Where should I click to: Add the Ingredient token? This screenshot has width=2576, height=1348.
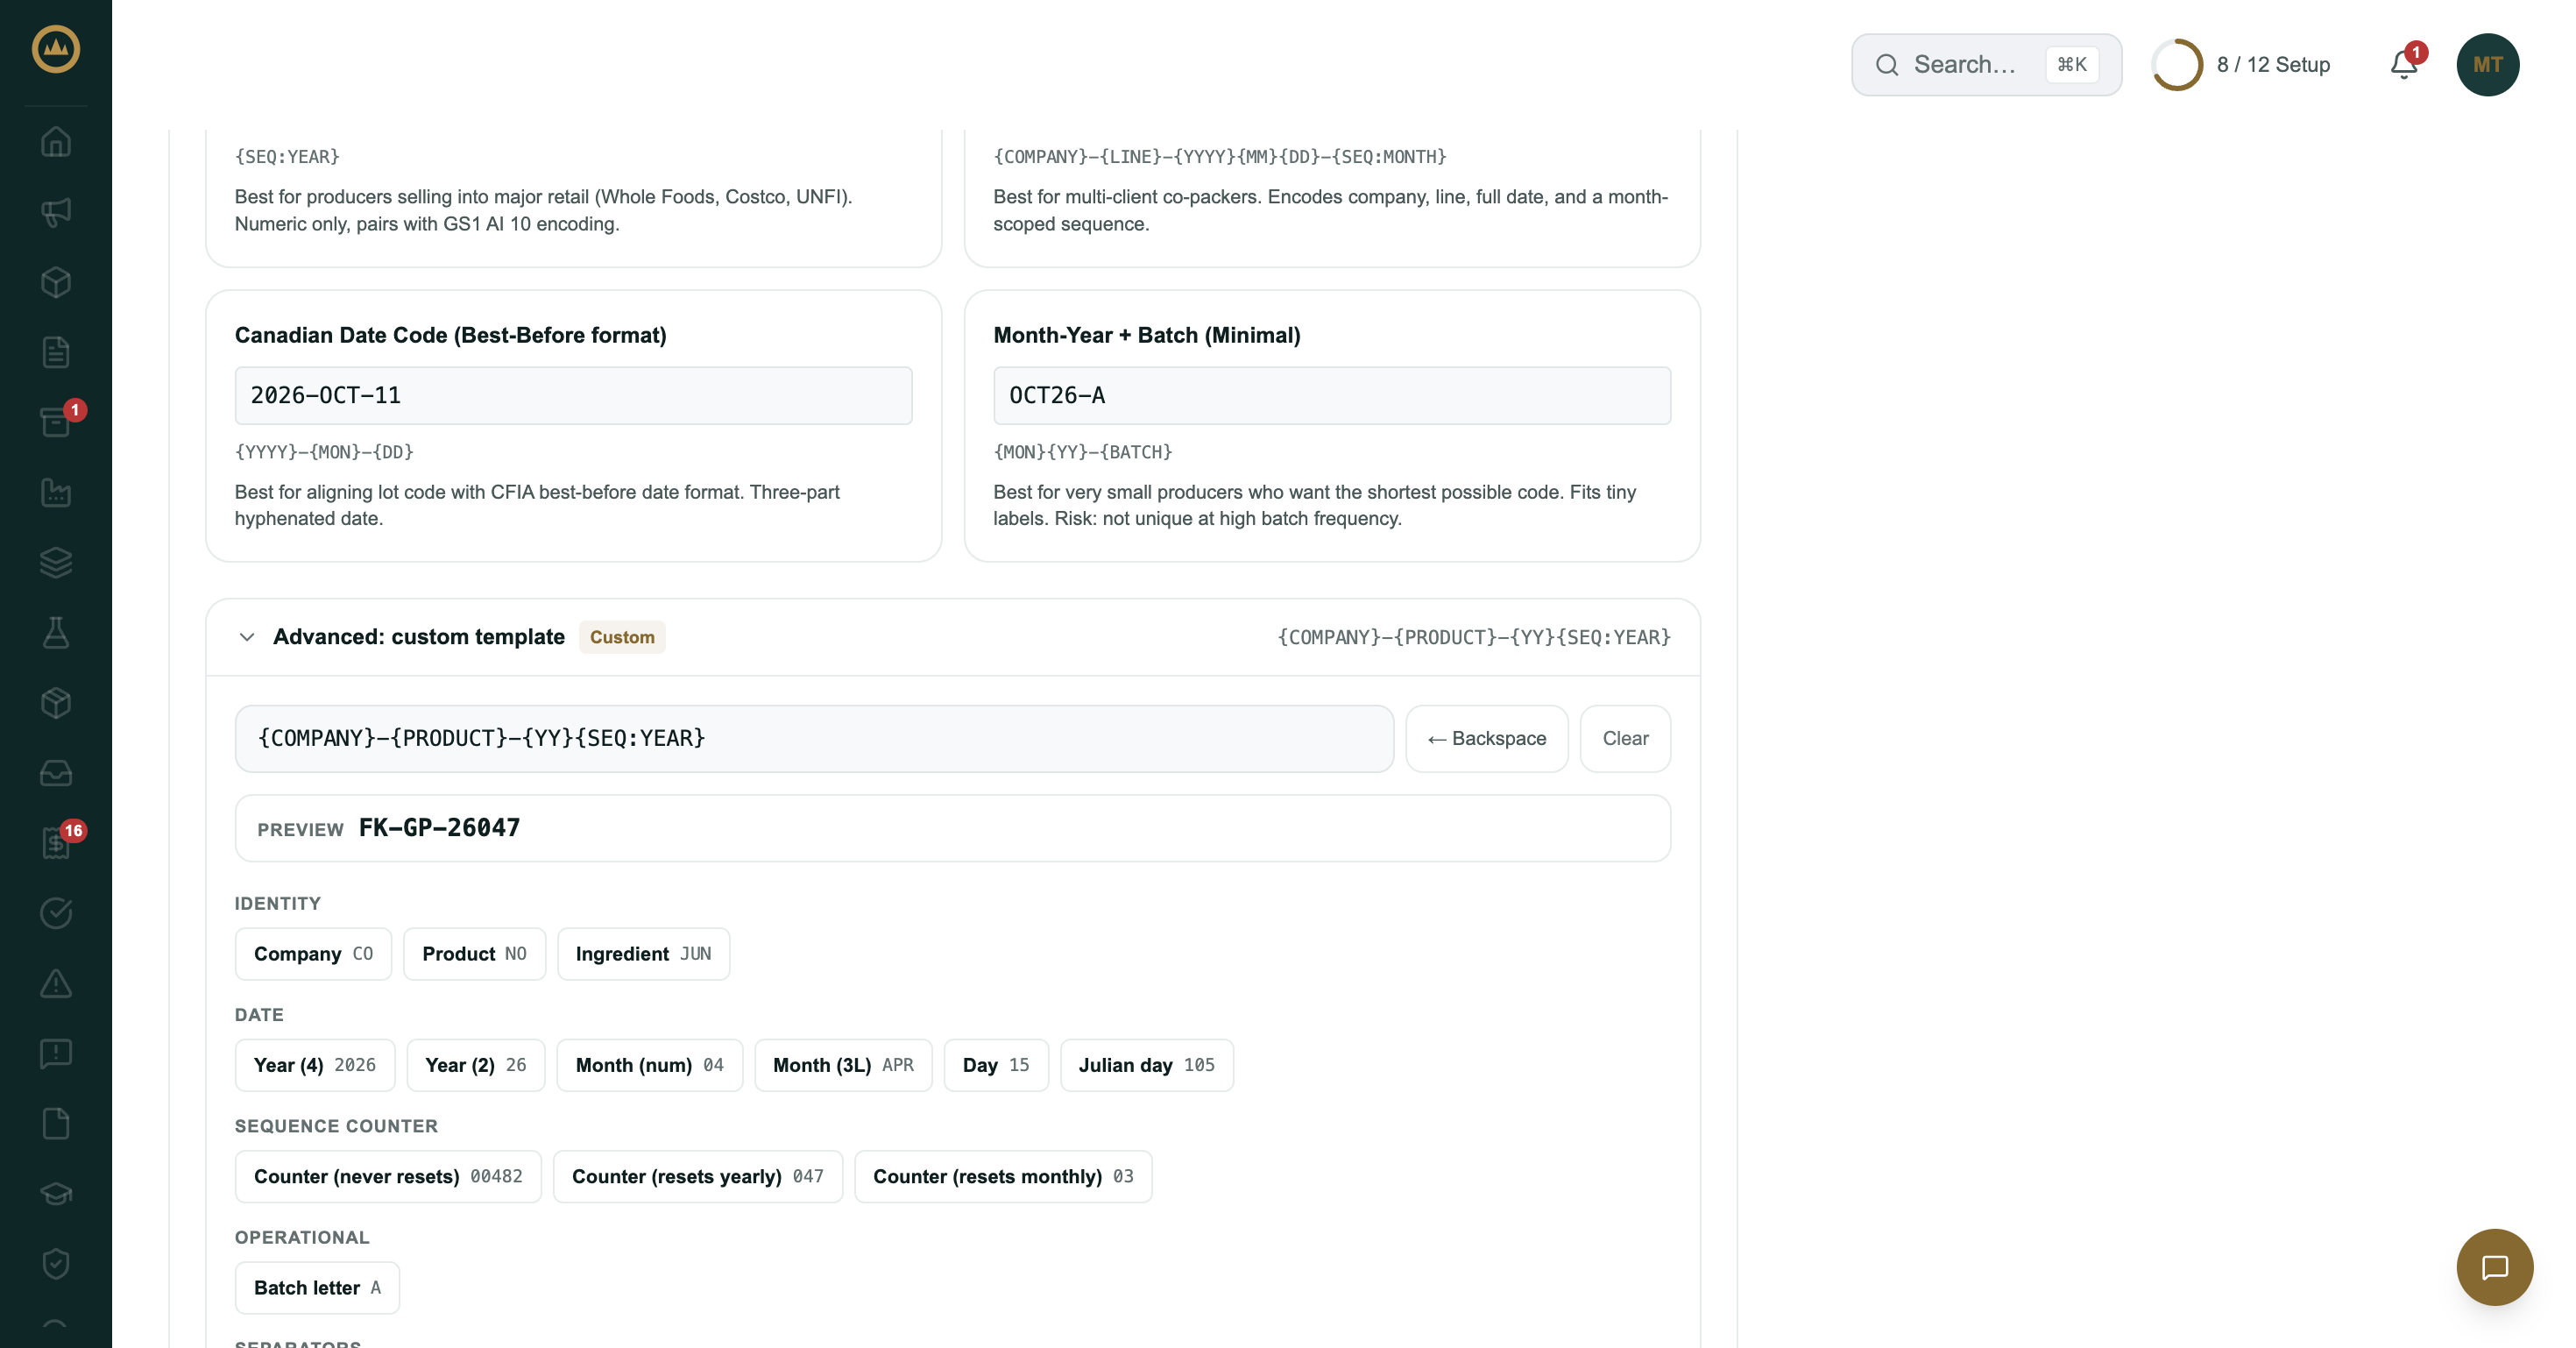(643, 954)
